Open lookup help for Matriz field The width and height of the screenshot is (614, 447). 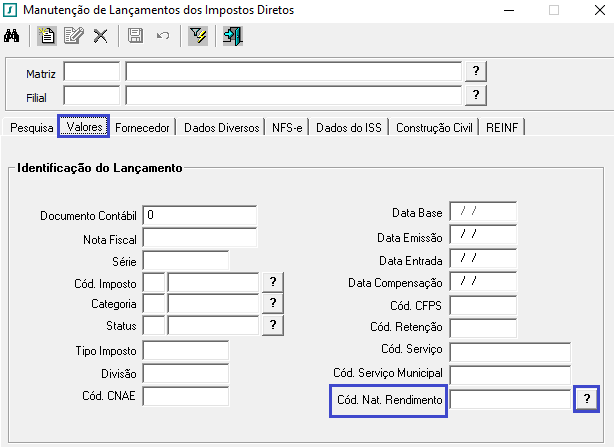coord(477,71)
